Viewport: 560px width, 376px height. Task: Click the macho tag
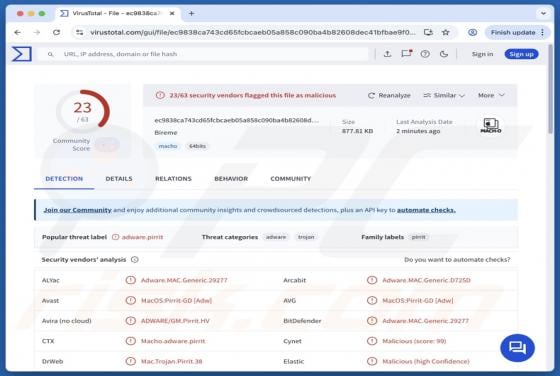(x=168, y=146)
